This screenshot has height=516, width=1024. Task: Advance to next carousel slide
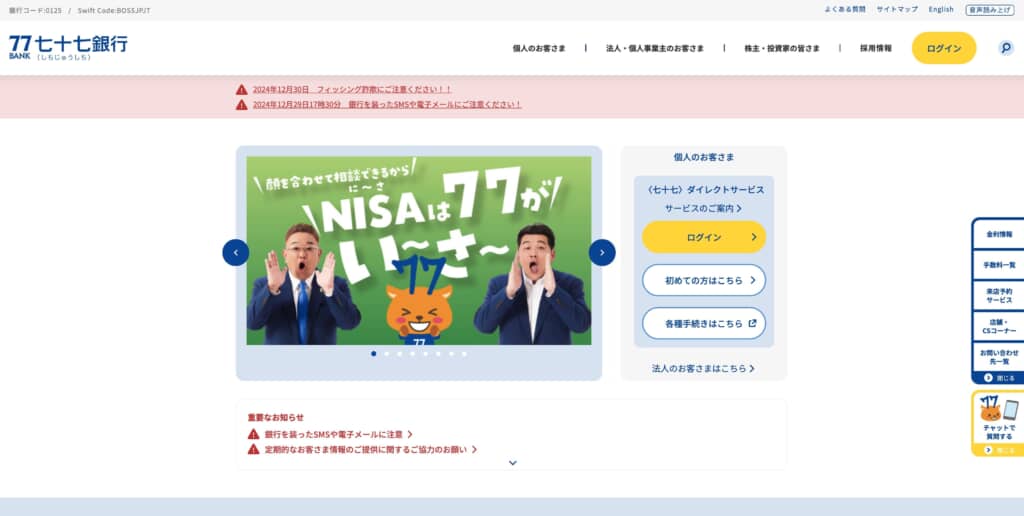tap(601, 252)
